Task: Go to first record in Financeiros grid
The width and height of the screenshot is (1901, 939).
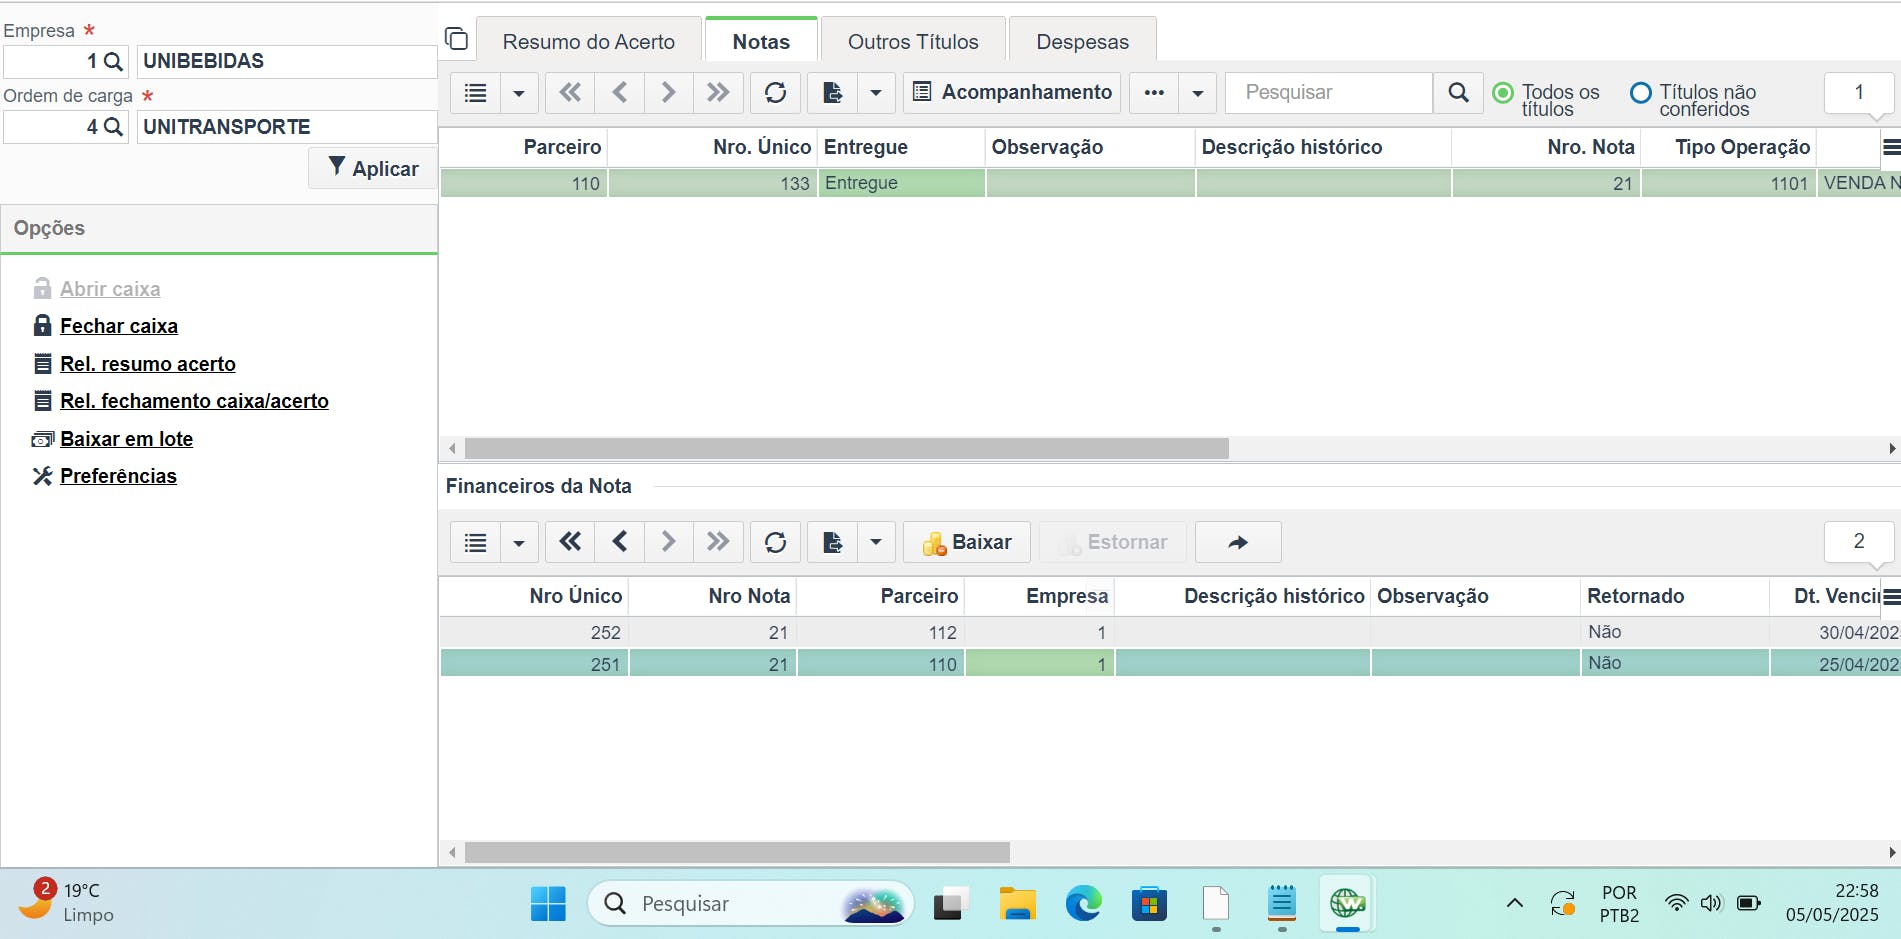Action: coord(570,542)
